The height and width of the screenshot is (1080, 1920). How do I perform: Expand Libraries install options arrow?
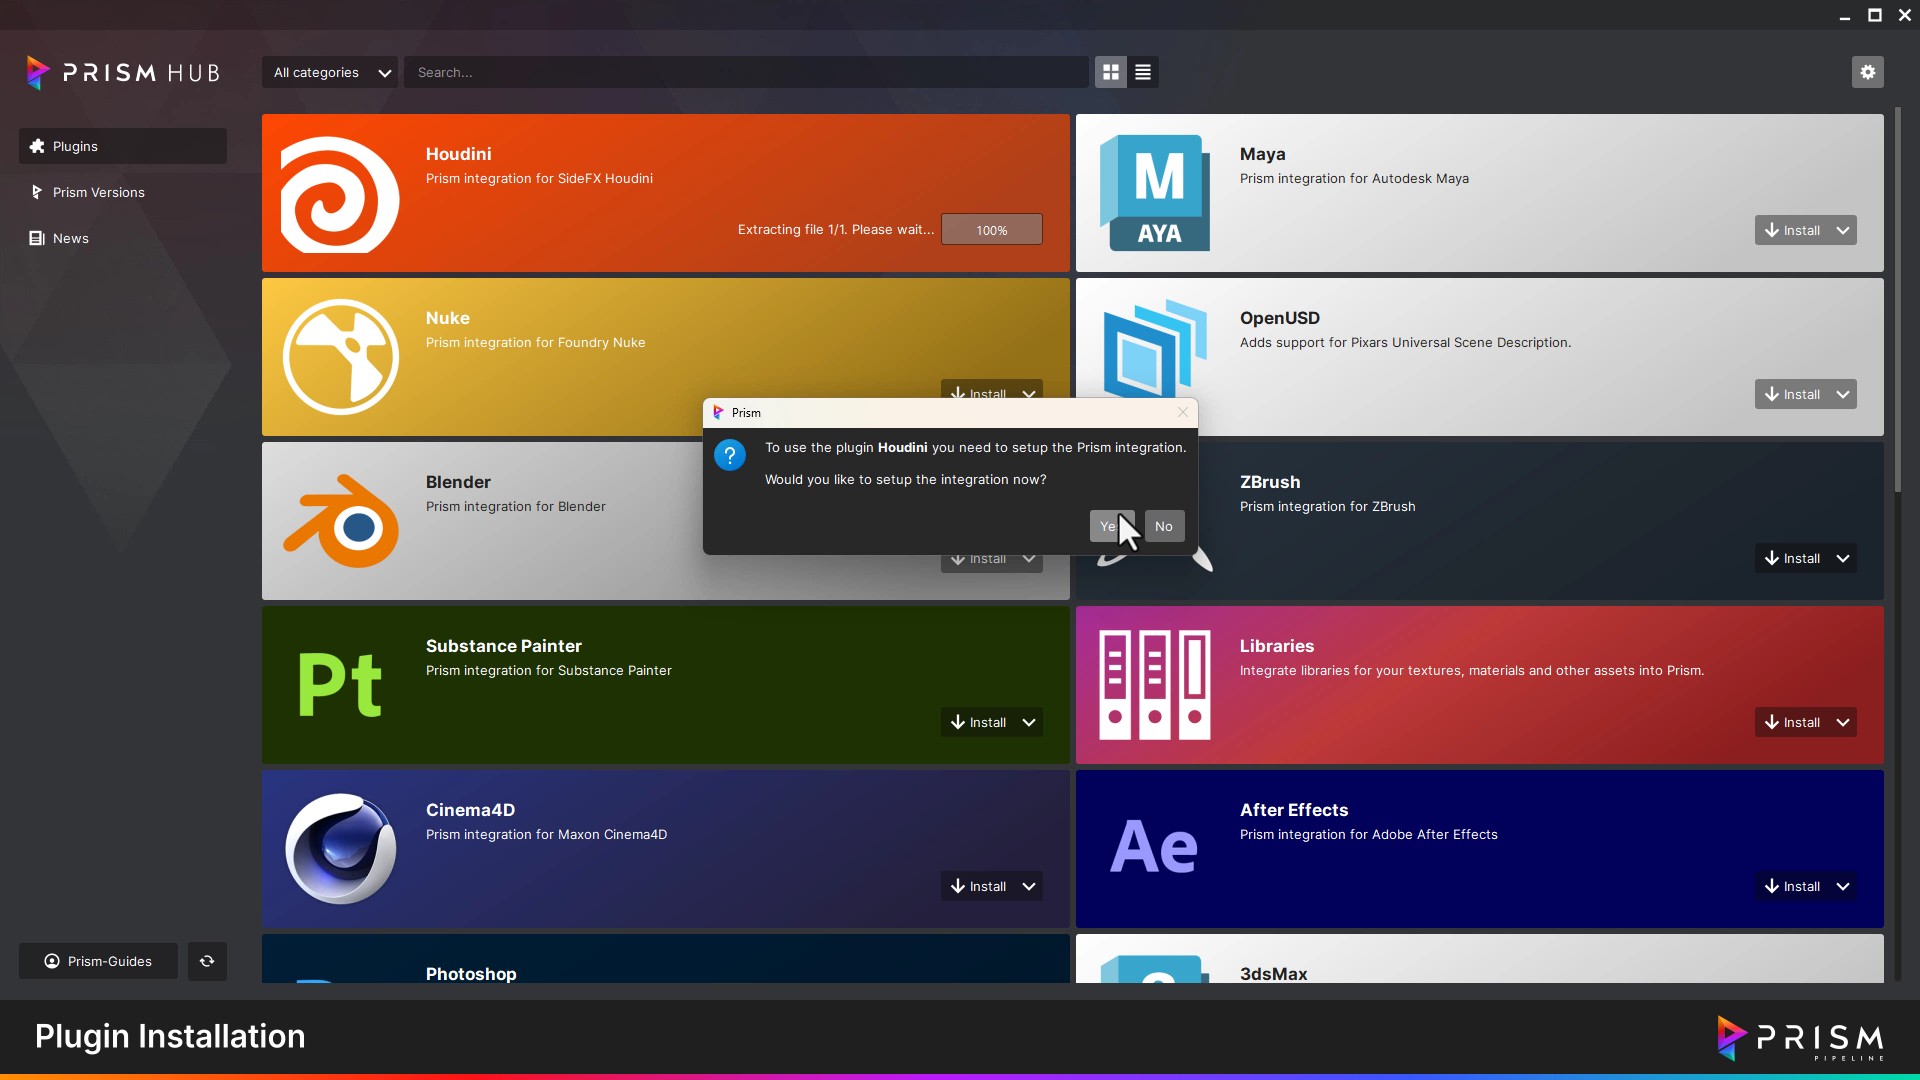click(1843, 722)
